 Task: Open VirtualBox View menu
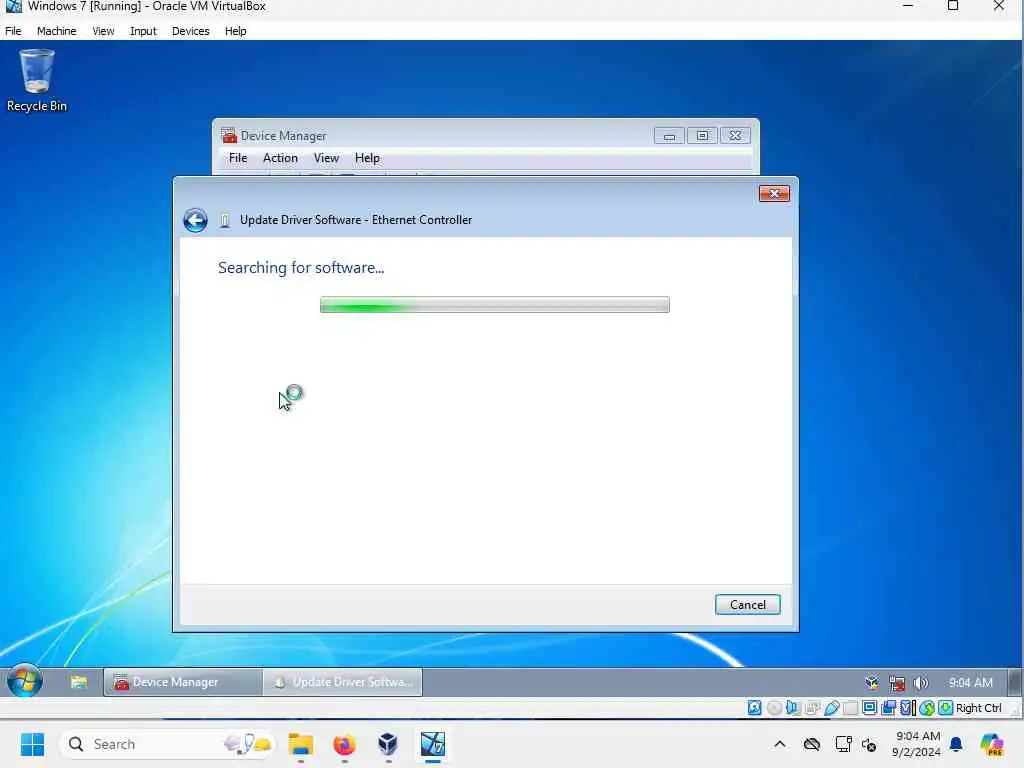click(x=103, y=31)
